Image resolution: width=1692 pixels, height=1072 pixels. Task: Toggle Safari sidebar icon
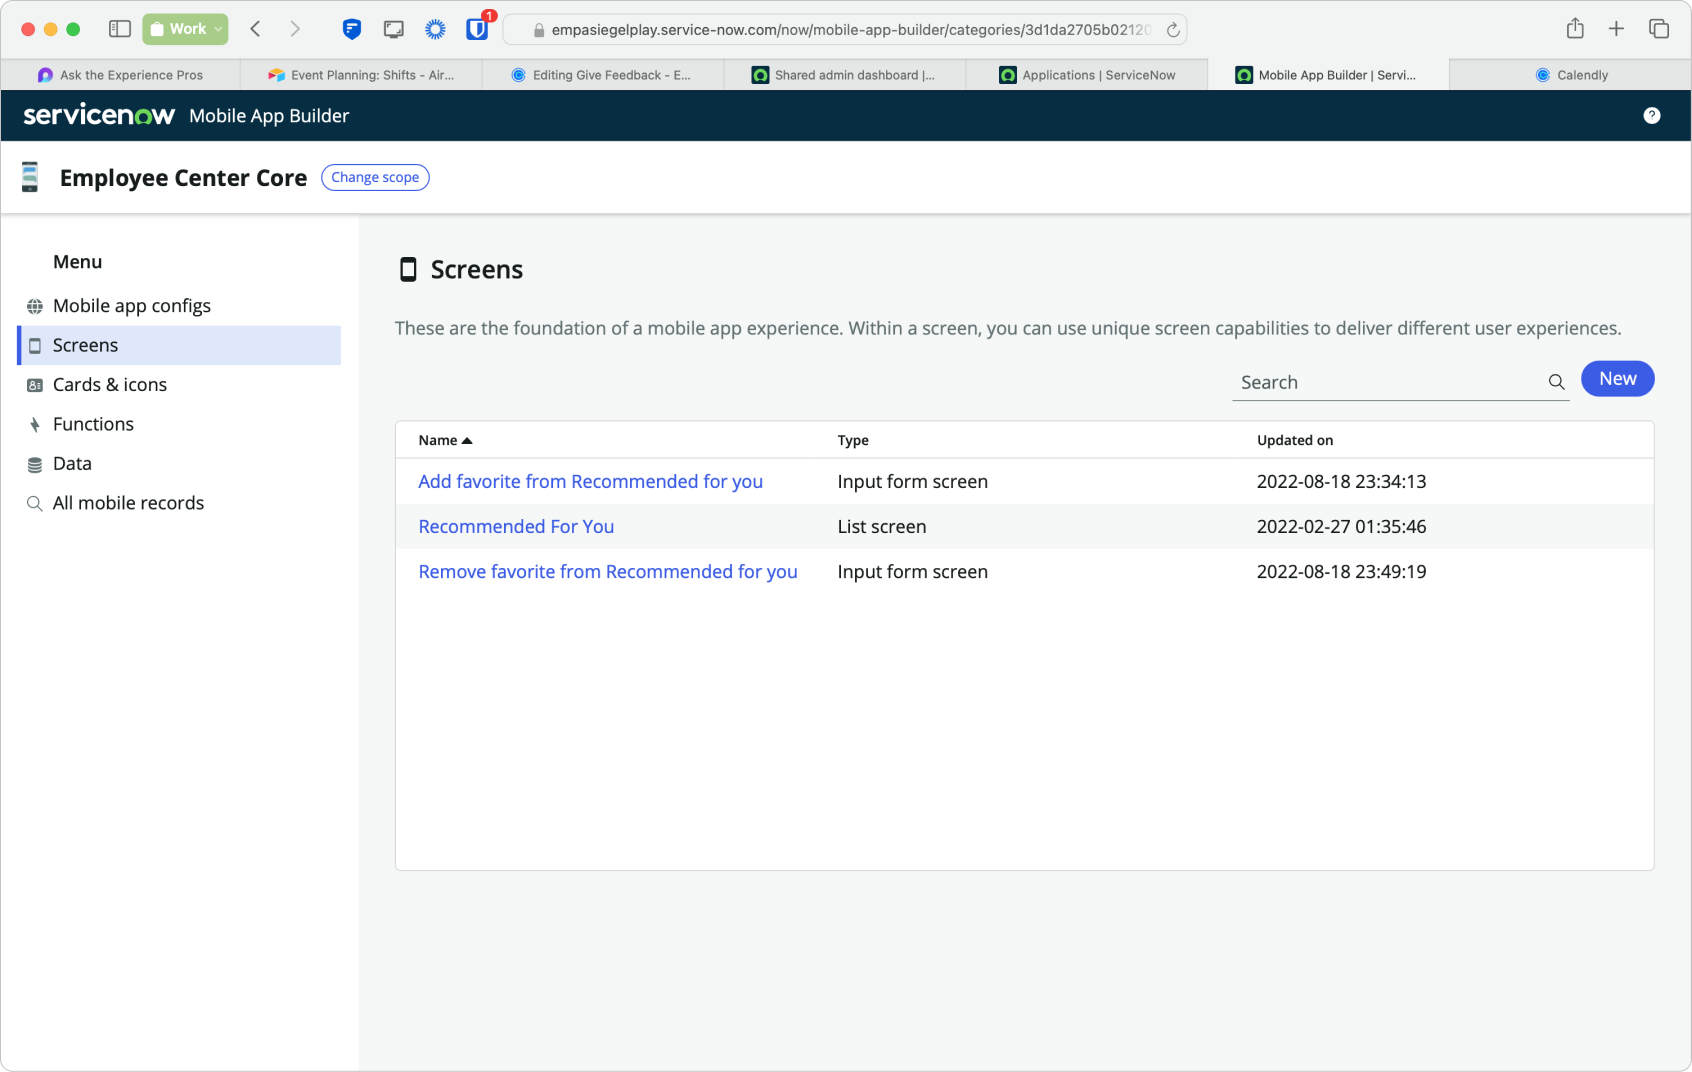coord(120,29)
